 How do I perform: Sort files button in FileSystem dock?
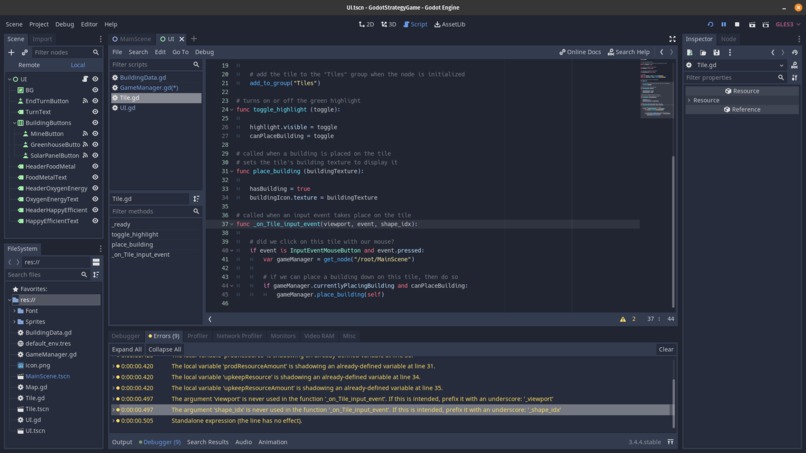96,275
